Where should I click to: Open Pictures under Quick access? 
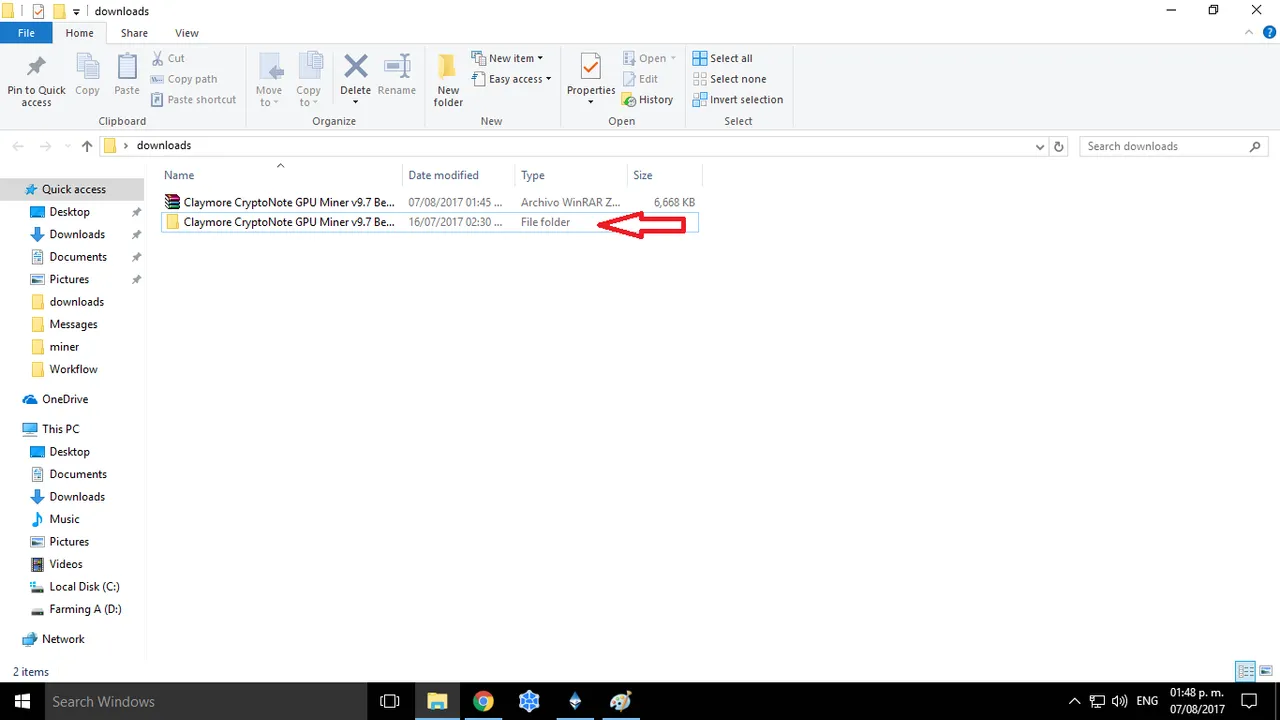[x=69, y=279]
